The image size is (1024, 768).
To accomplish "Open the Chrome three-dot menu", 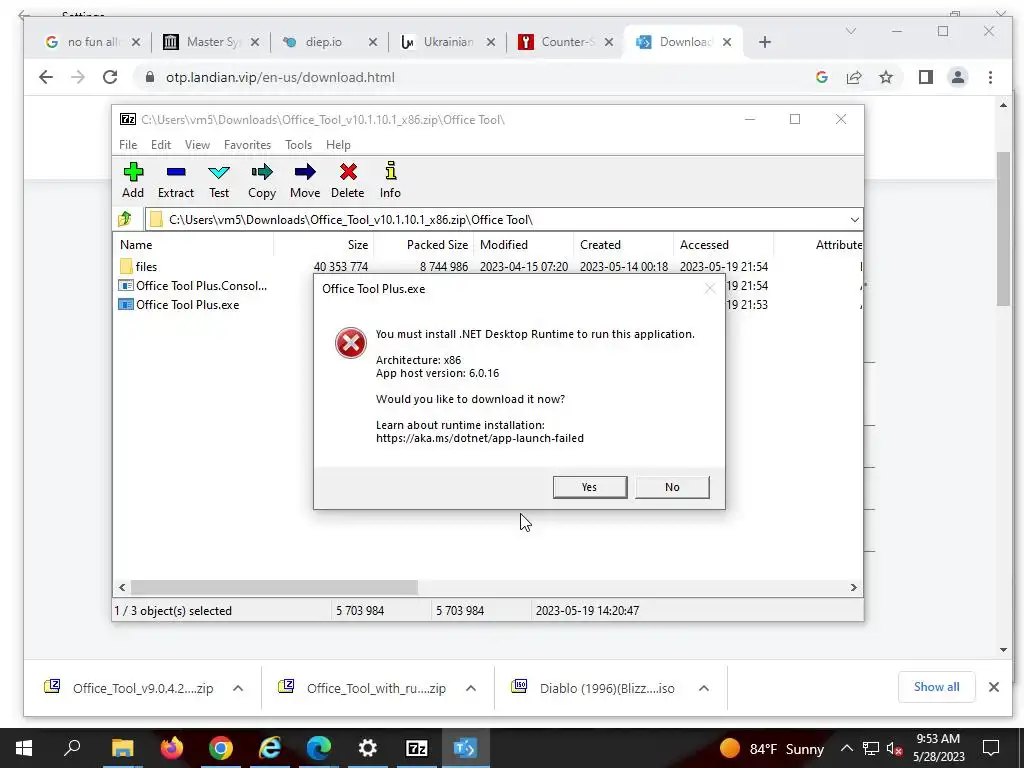I will (x=990, y=77).
